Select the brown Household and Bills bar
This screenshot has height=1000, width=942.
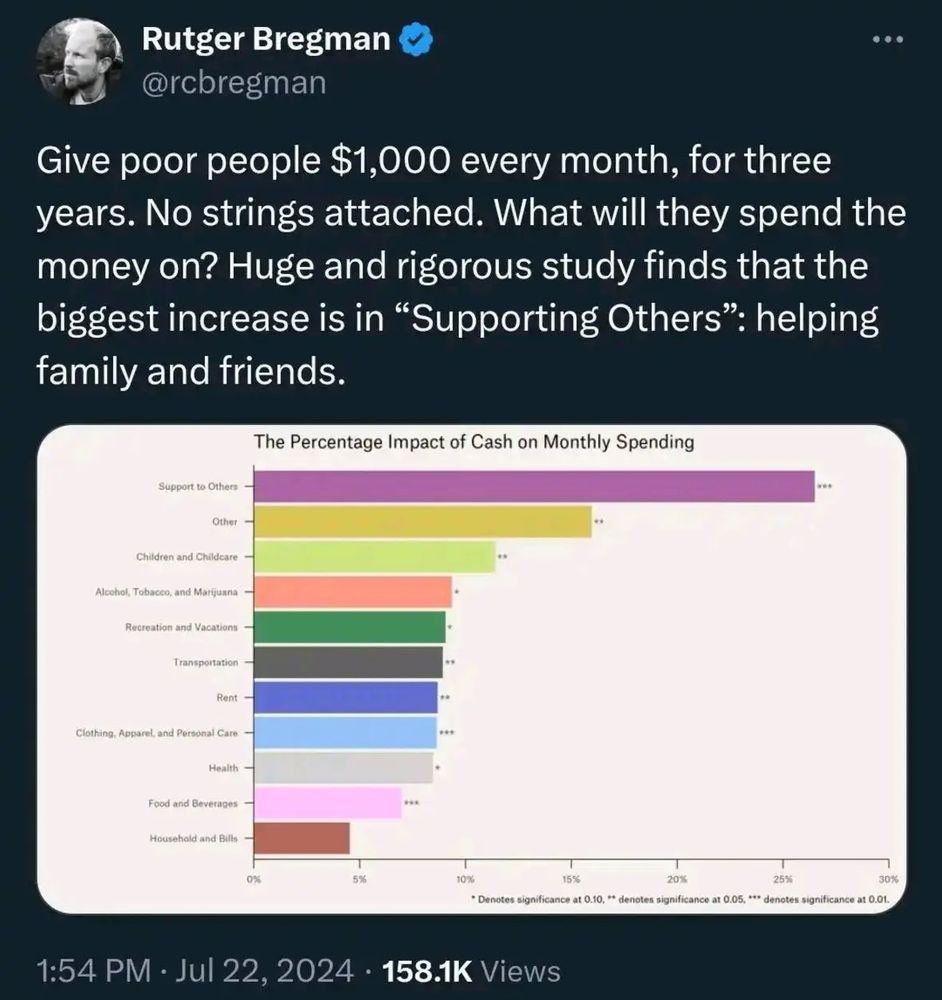tap(302, 838)
